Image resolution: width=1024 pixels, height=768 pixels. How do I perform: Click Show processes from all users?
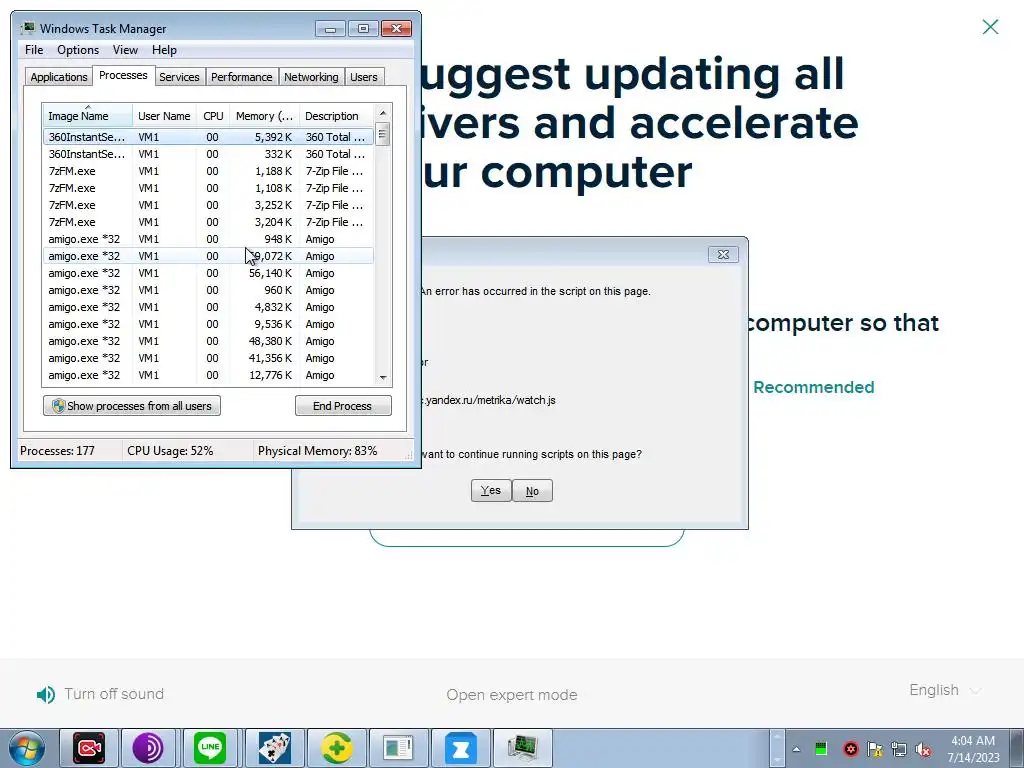pos(132,406)
